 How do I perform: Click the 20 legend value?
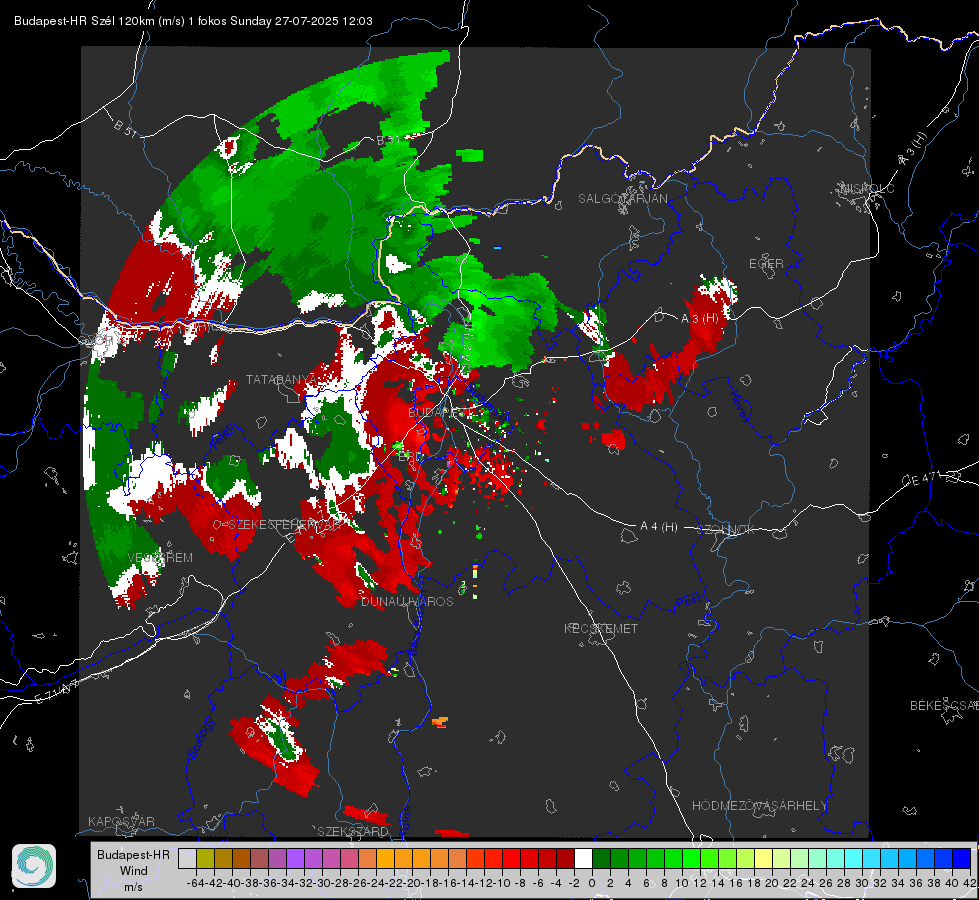coord(772,883)
